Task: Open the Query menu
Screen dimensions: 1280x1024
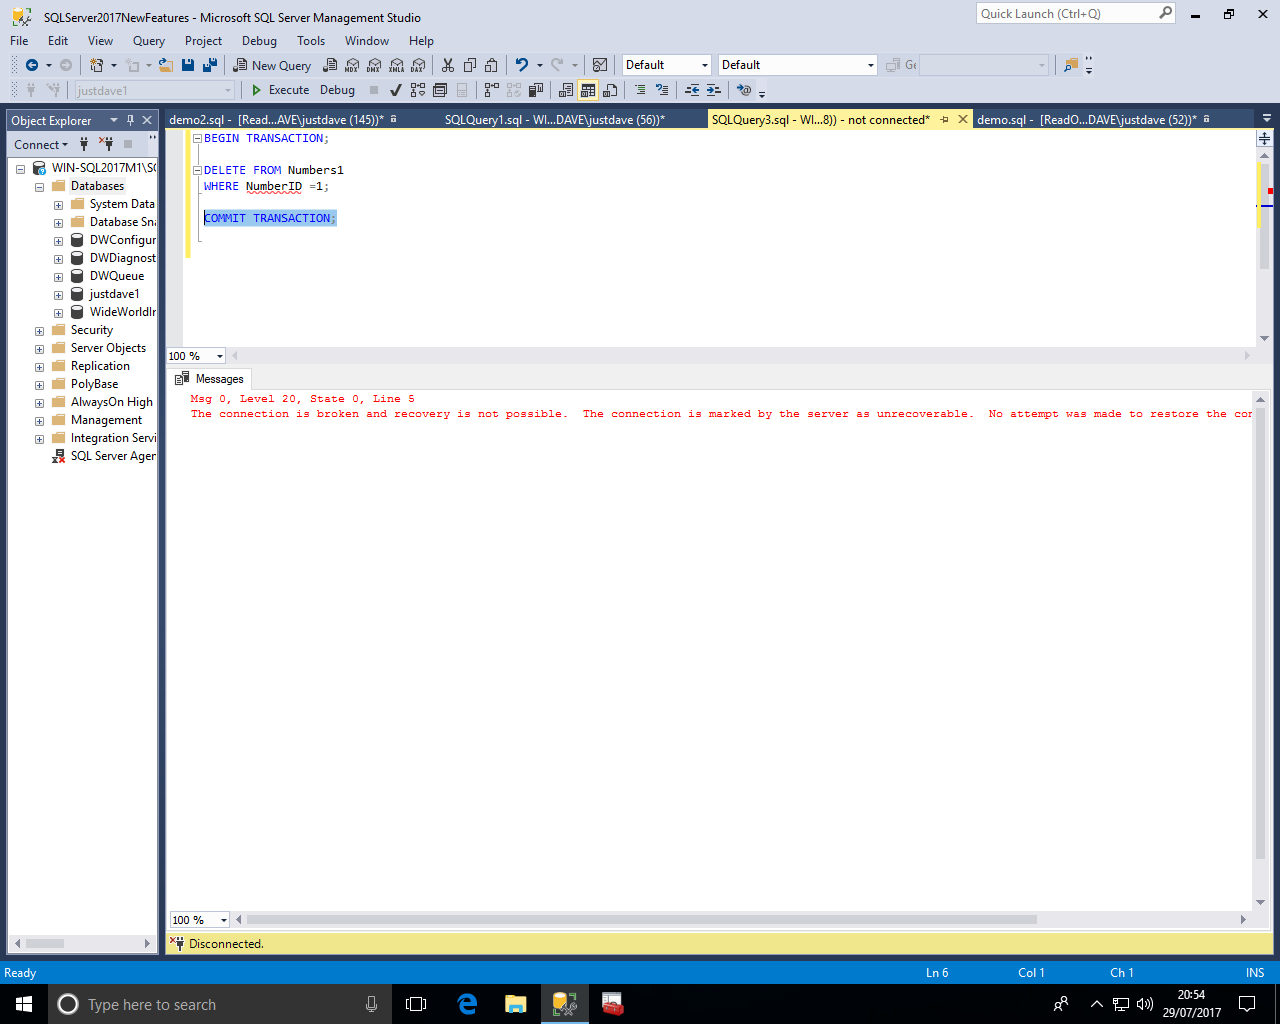Action: 148,41
